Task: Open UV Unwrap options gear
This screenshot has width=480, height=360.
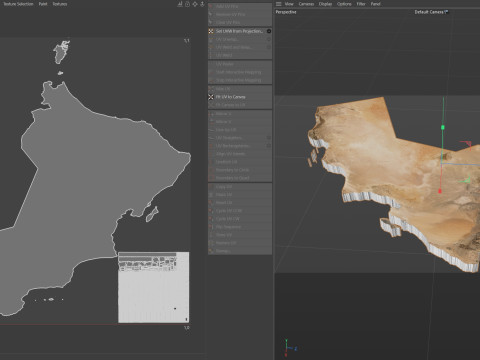Action: click(269, 39)
